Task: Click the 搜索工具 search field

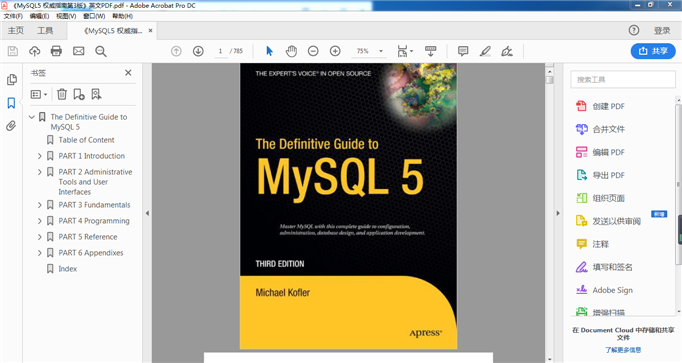Action: coord(622,80)
